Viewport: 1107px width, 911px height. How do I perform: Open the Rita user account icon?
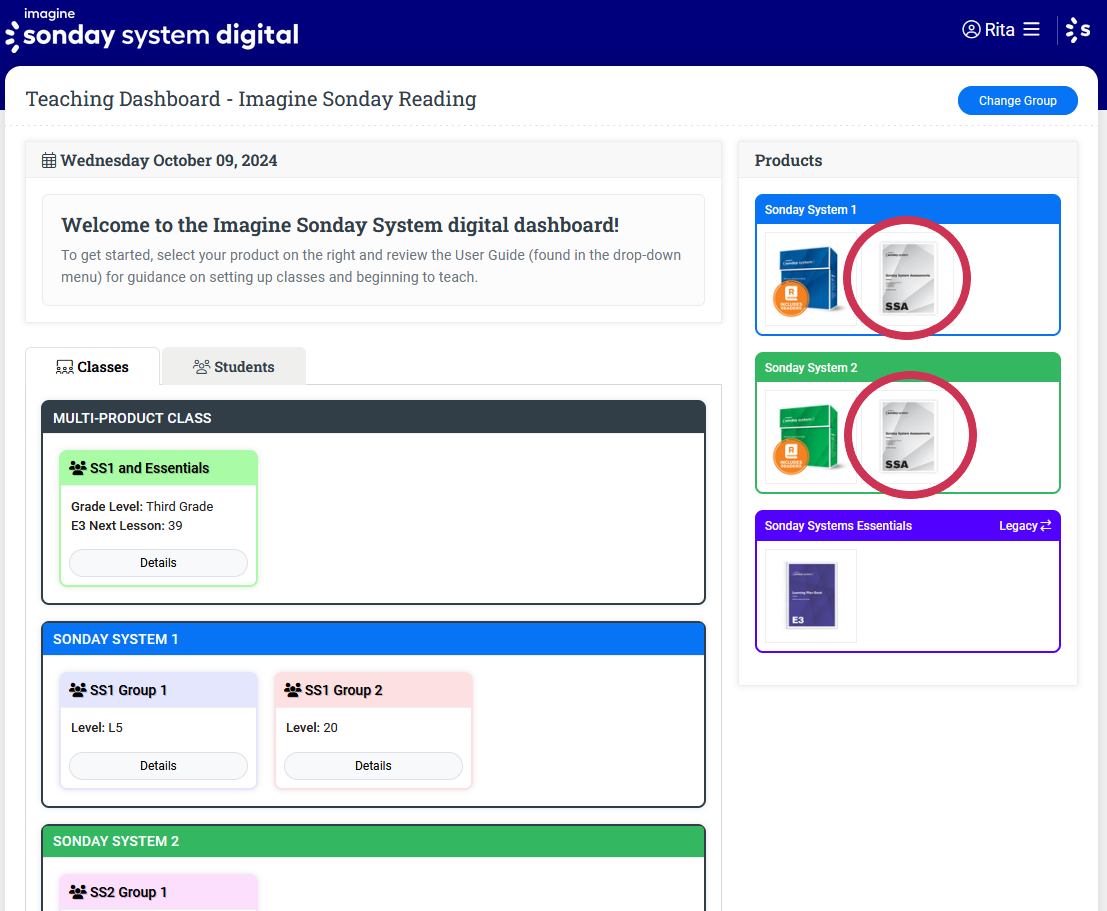coord(971,30)
